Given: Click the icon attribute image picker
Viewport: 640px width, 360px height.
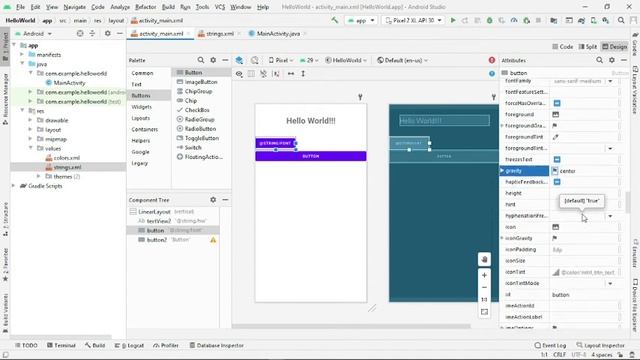Looking at the screenshot, I should tap(556, 227).
